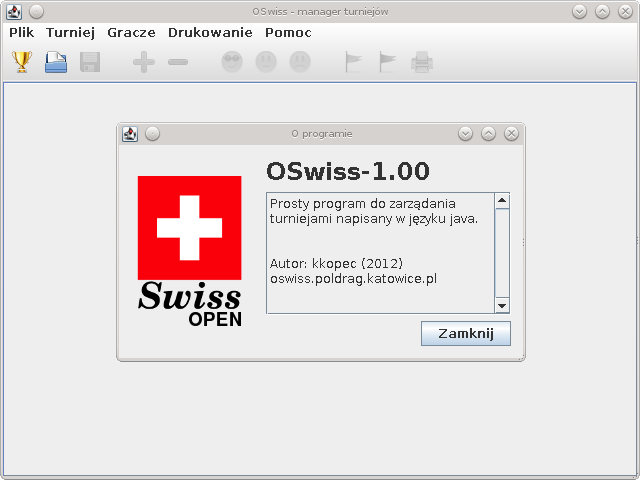Click the printer icon in toolbar
Screen dimensions: 640x480
pyautogui.click(x=422, y=62)
